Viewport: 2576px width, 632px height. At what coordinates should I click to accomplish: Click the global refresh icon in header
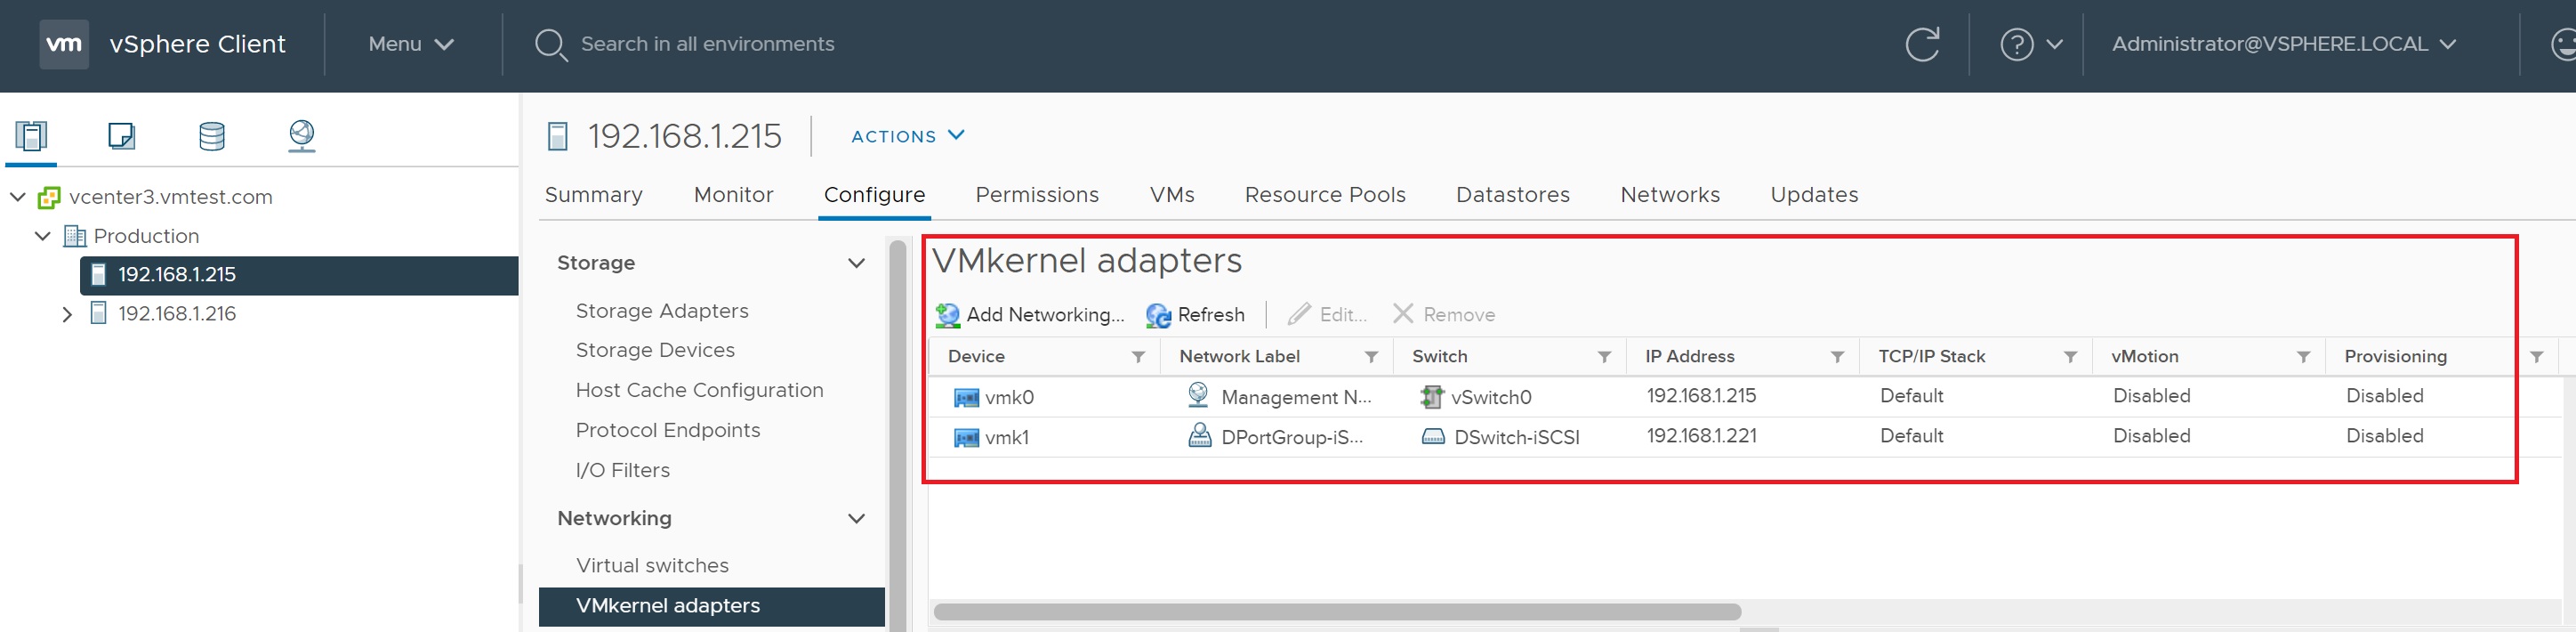[1921, 44]
